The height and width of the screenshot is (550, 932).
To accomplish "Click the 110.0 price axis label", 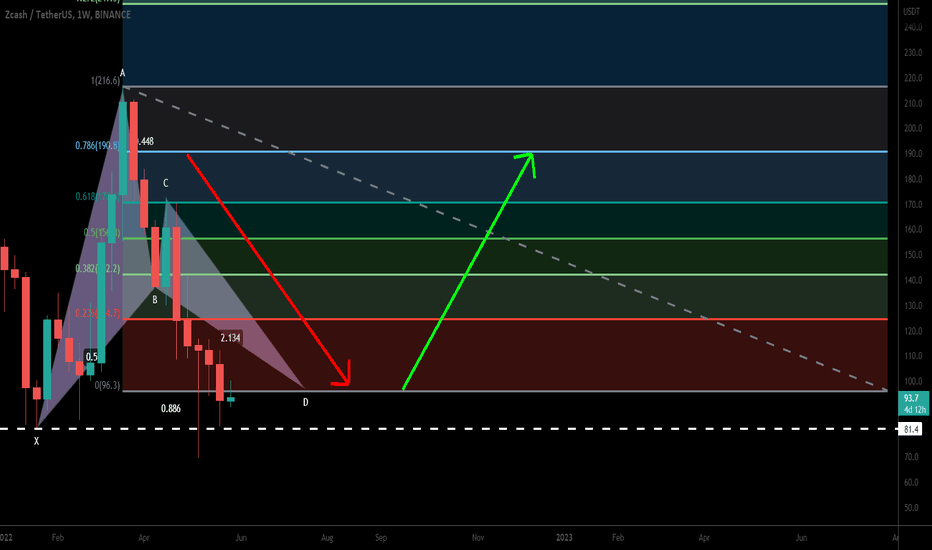I will [x=913, y=356].
